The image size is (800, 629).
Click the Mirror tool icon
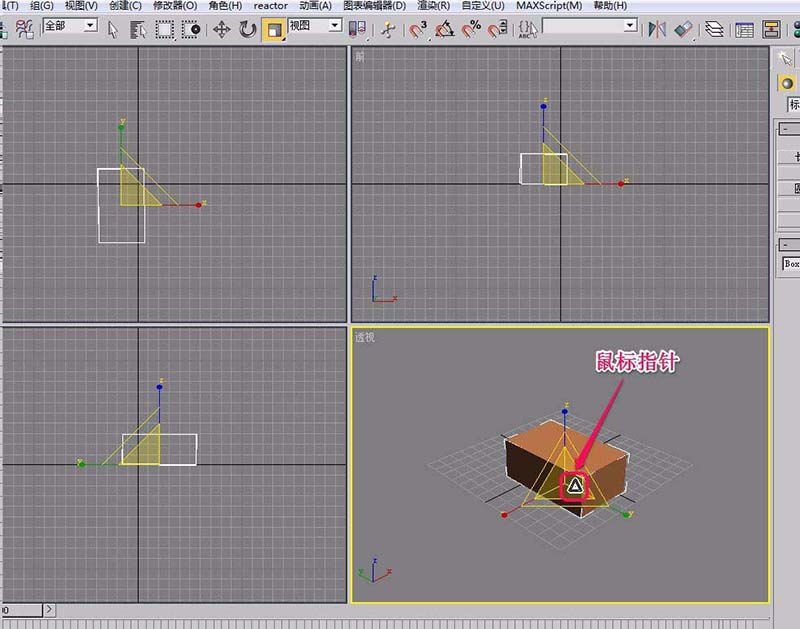pos(657,29)
